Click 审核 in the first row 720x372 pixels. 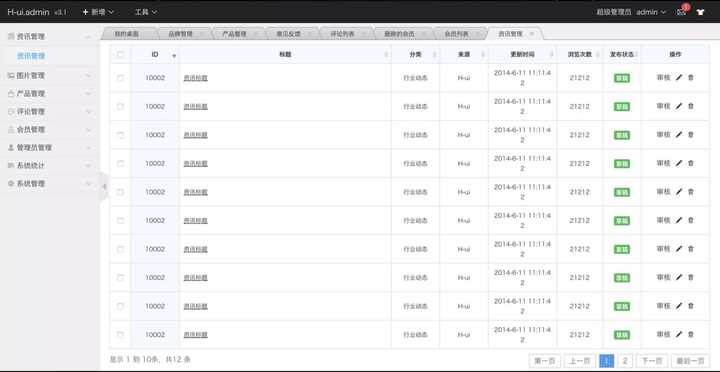coord(664,78)
